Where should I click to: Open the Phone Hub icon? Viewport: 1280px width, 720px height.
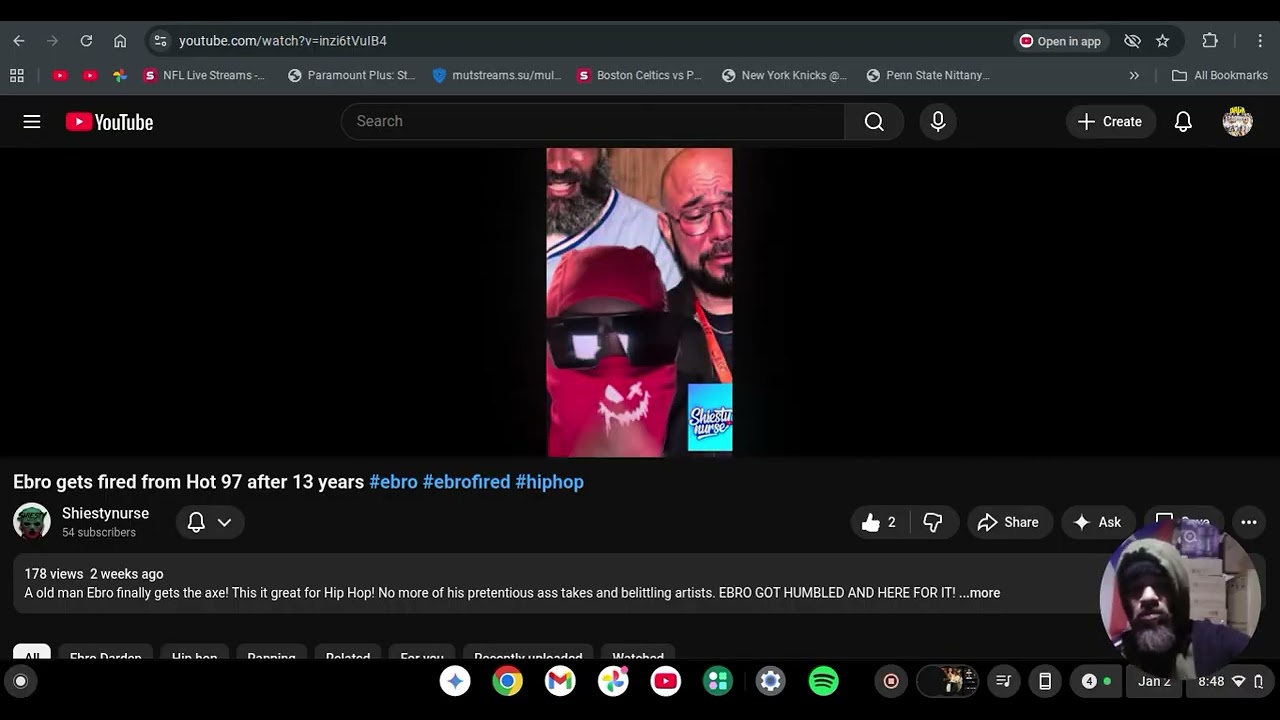pos(1045,681)
